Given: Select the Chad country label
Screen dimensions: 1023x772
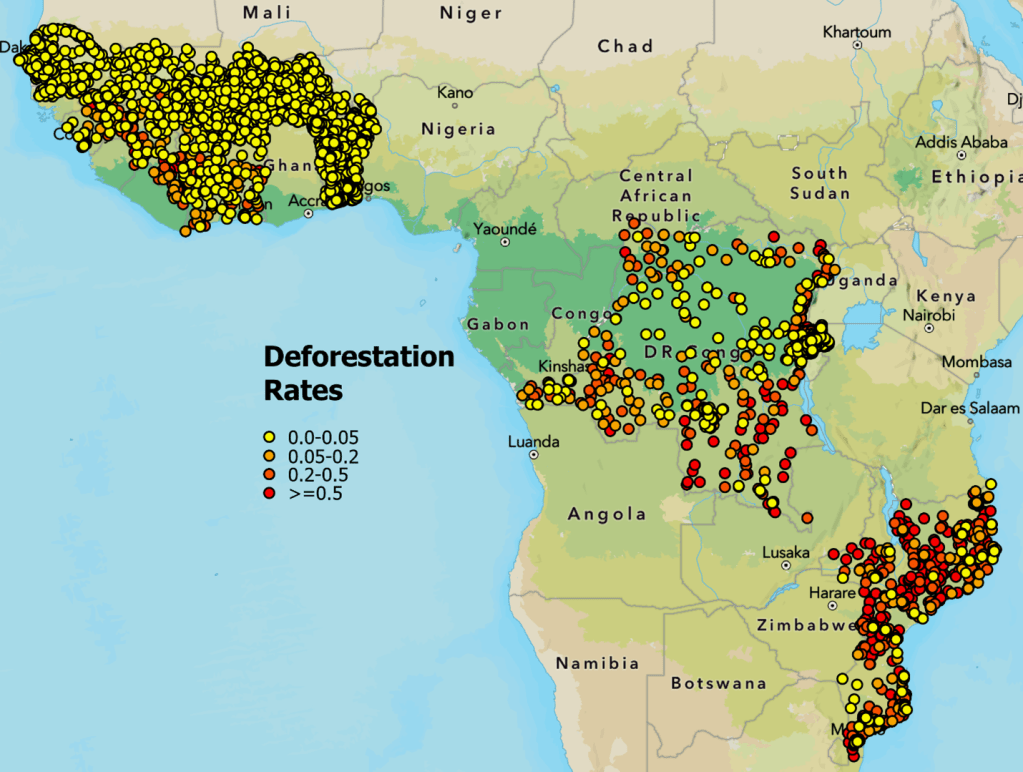Looking at the screenshot, I should (625, 46).
